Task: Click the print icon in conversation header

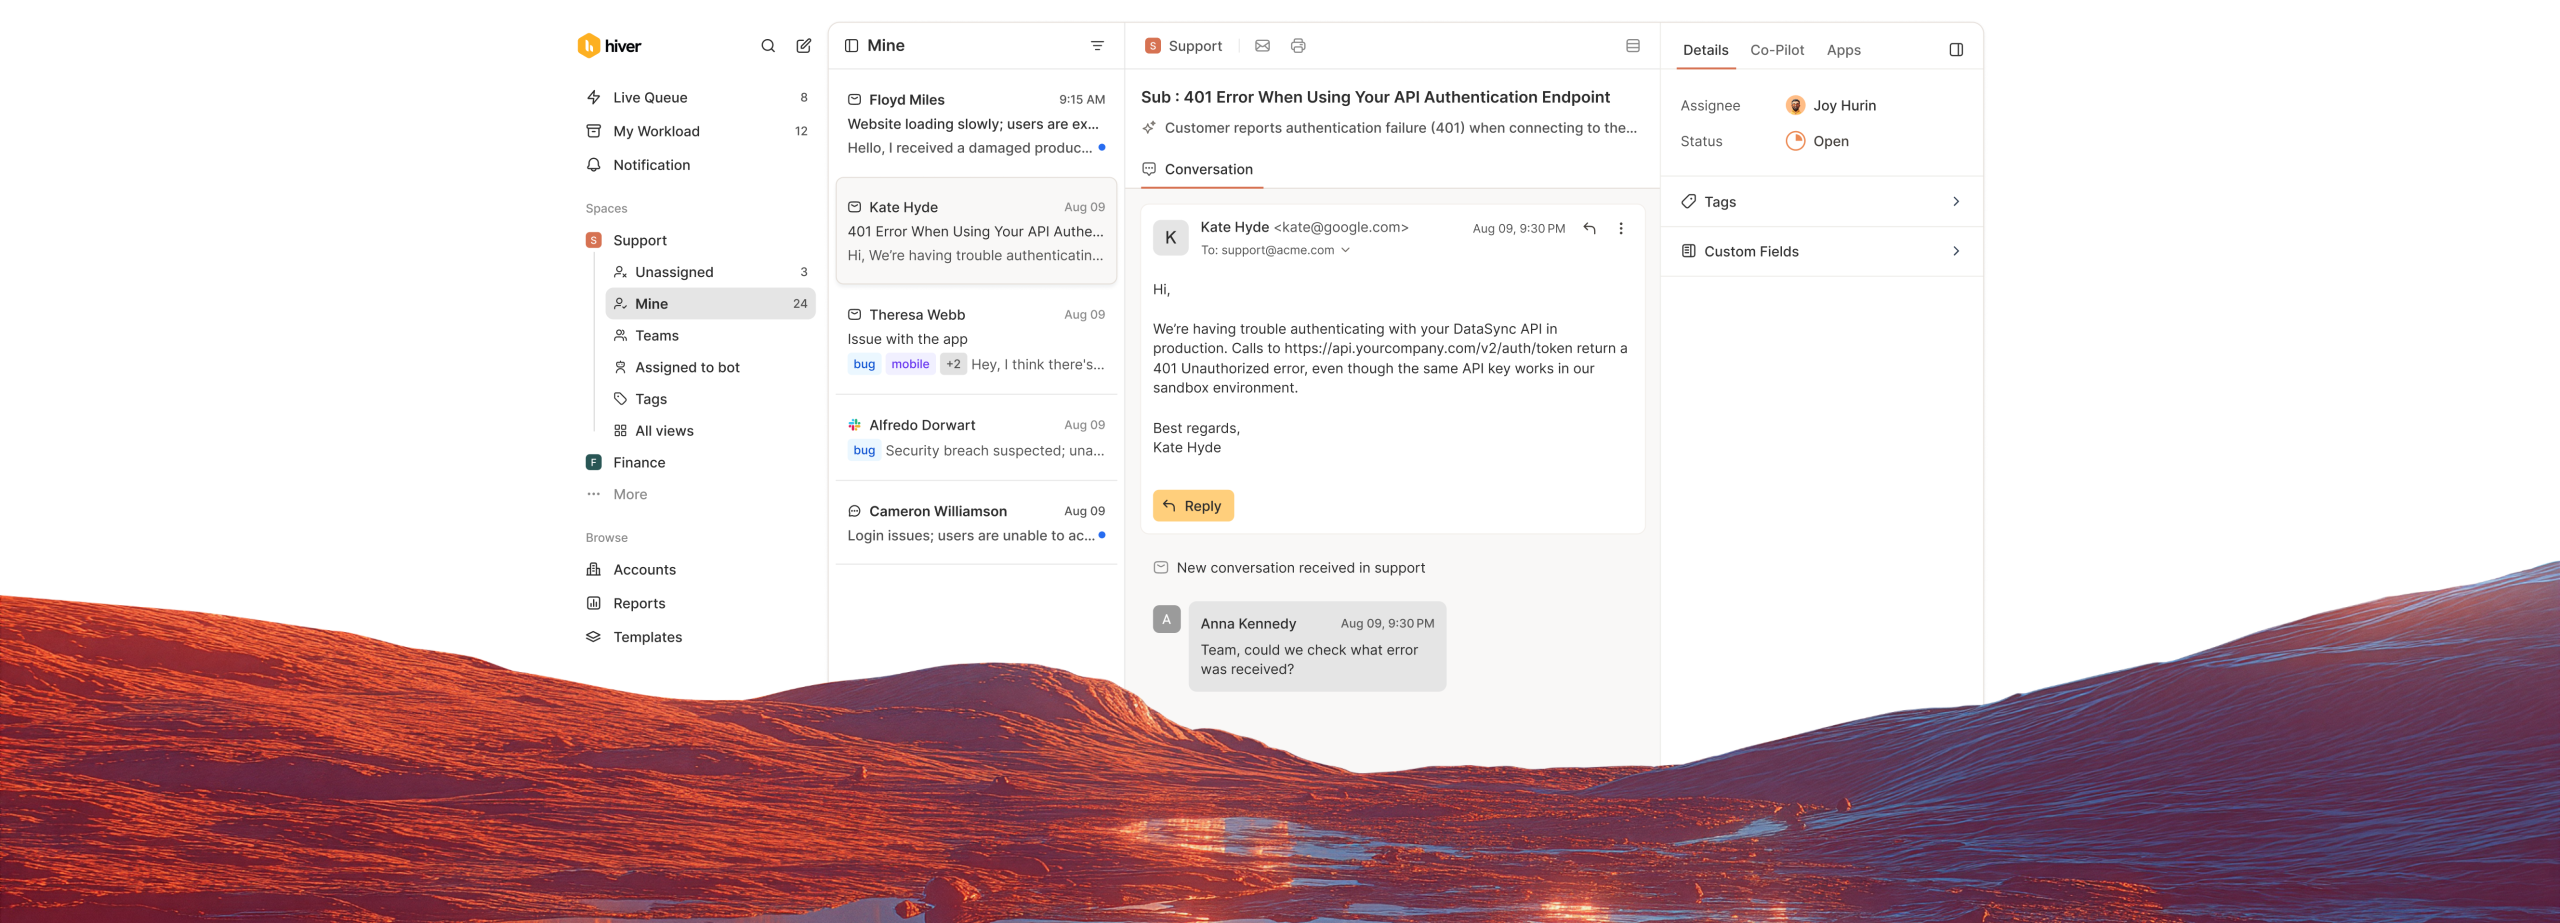Action: click(1298, 46)
